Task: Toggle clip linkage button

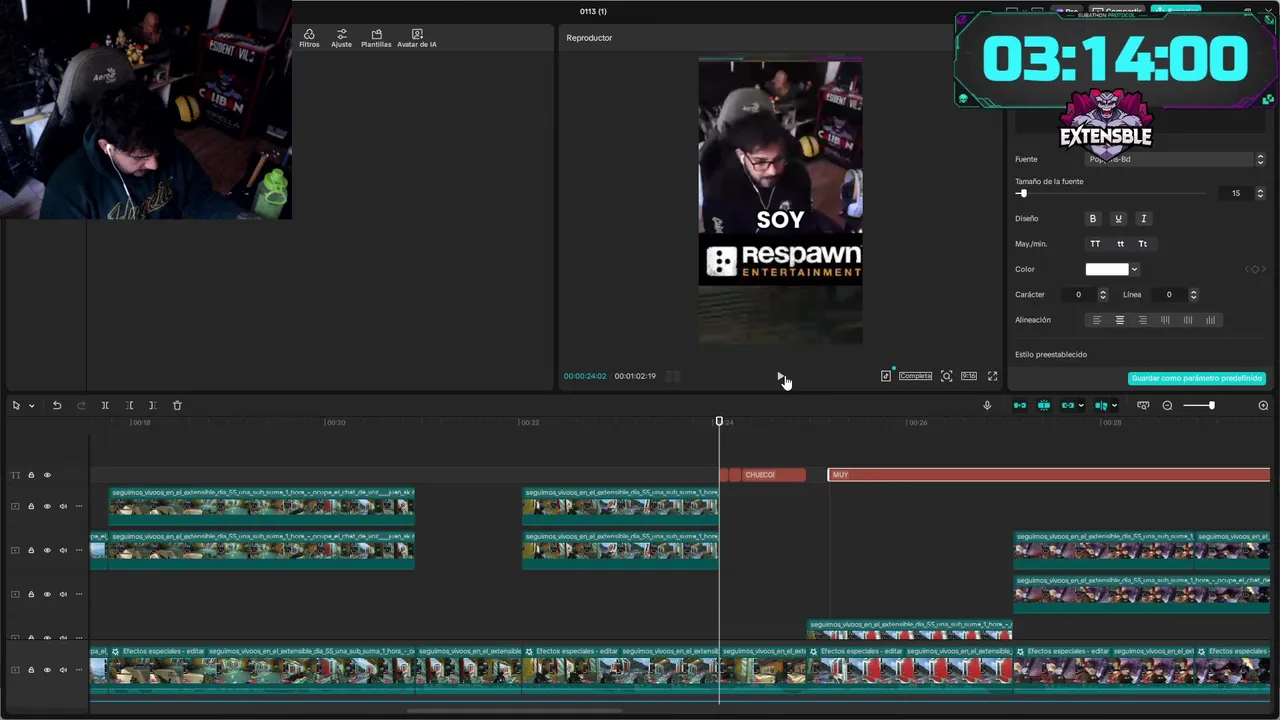Action: pyautogui.click(x=1068, y=405)
